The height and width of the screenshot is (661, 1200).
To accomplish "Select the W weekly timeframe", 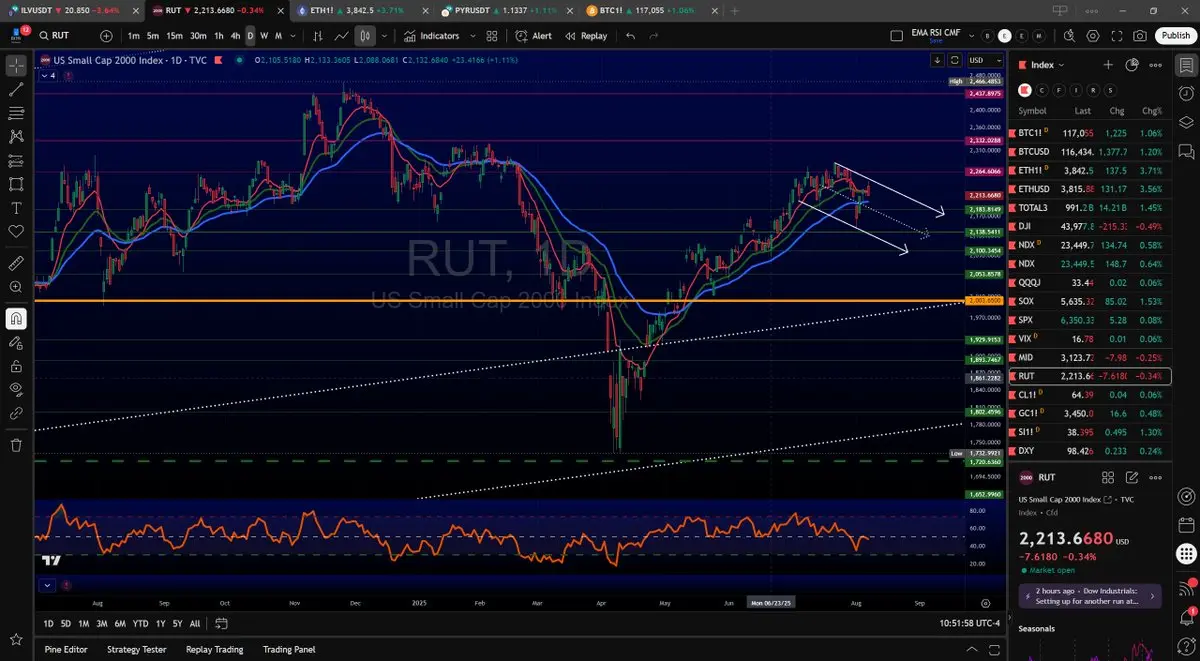I will [x=264, y=36].
